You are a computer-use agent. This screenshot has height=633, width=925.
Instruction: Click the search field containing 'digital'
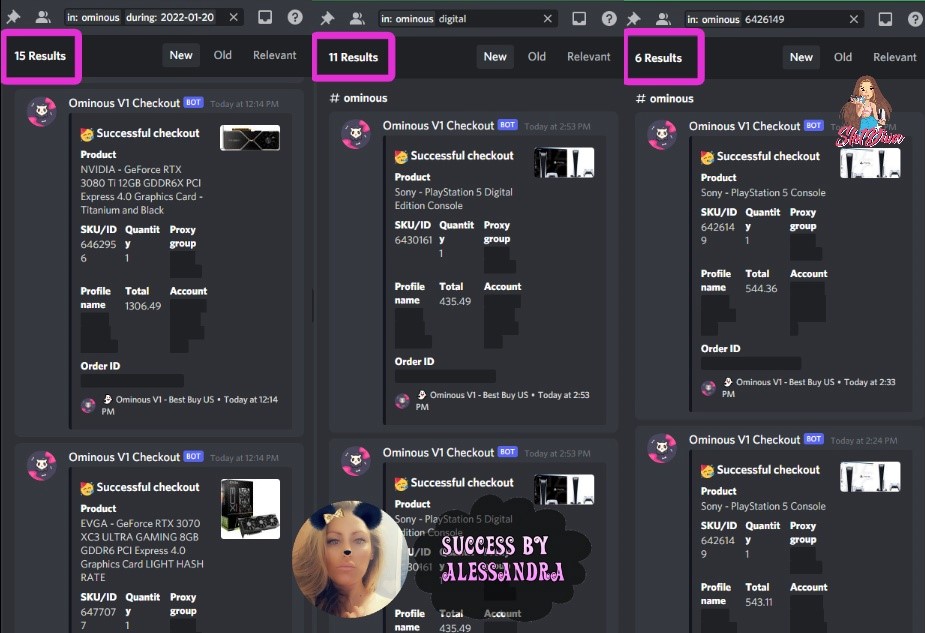(x=468, y=18)
